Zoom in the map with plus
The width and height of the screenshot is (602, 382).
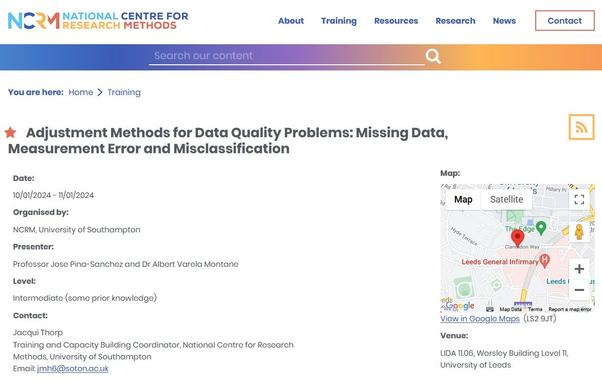pos(579,269)
